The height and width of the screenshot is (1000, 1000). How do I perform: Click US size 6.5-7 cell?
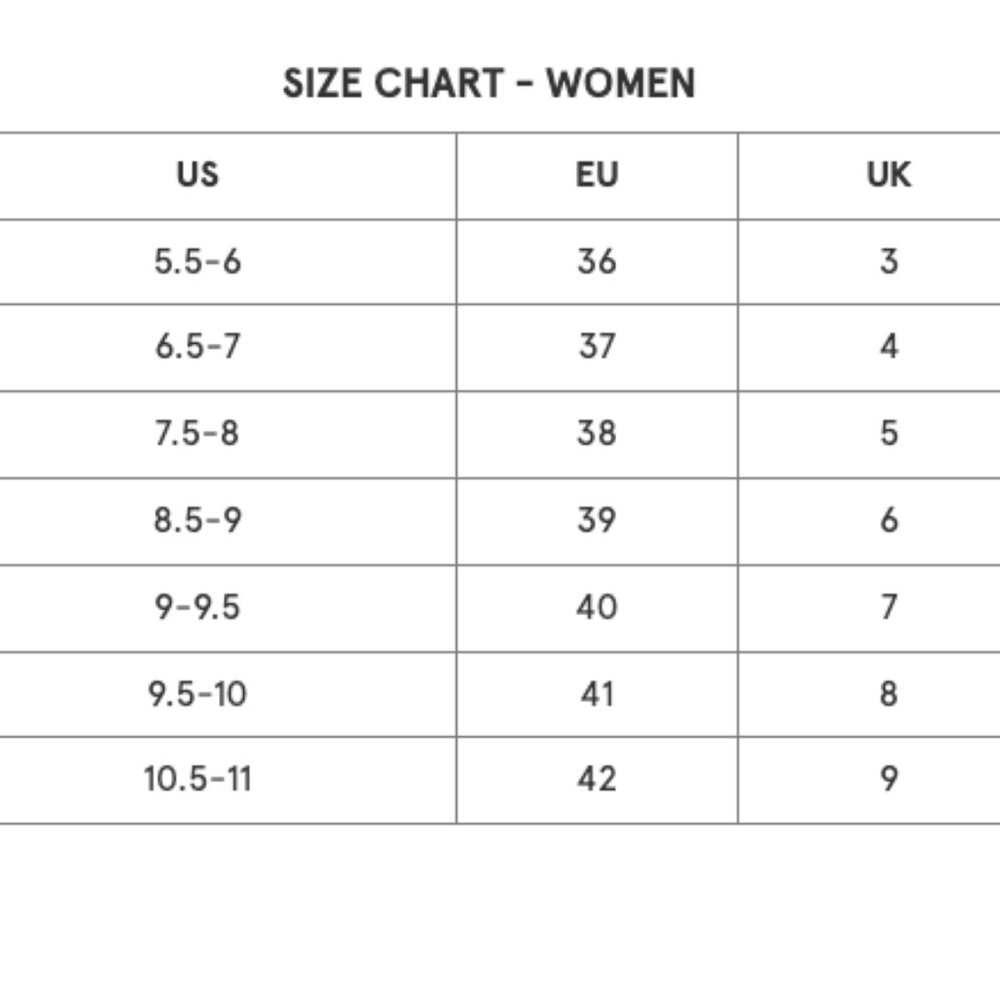[x=197, y=348]
